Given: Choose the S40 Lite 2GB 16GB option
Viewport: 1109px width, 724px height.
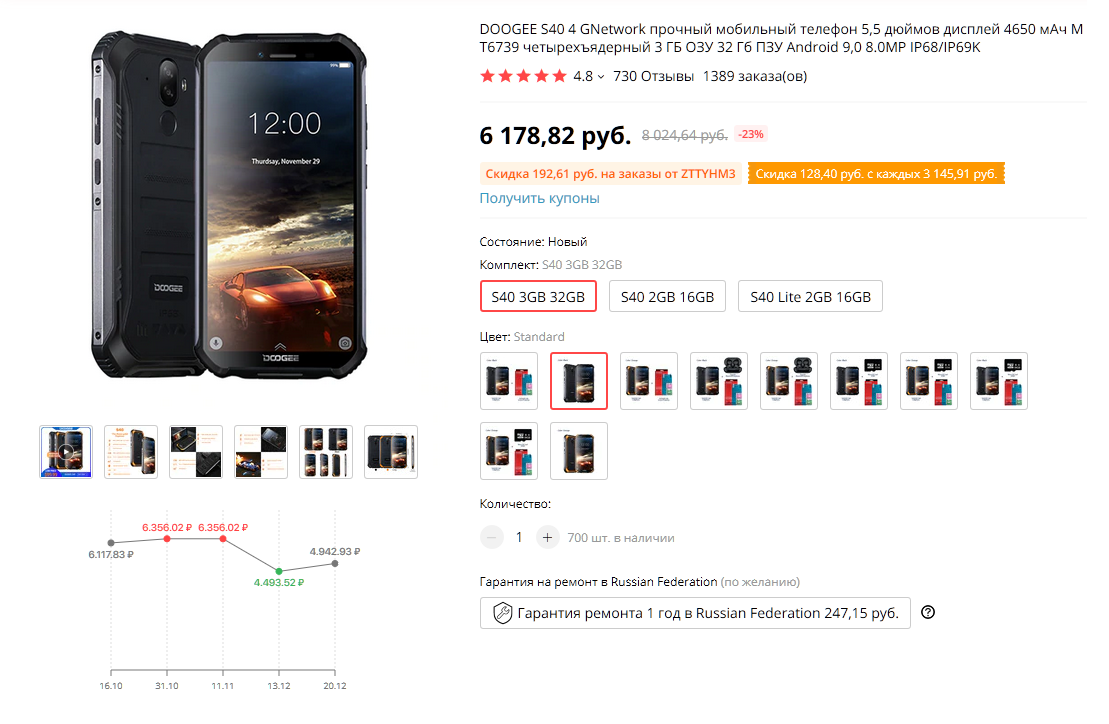Looking at the screenshot, I should [x=810, y=297].
